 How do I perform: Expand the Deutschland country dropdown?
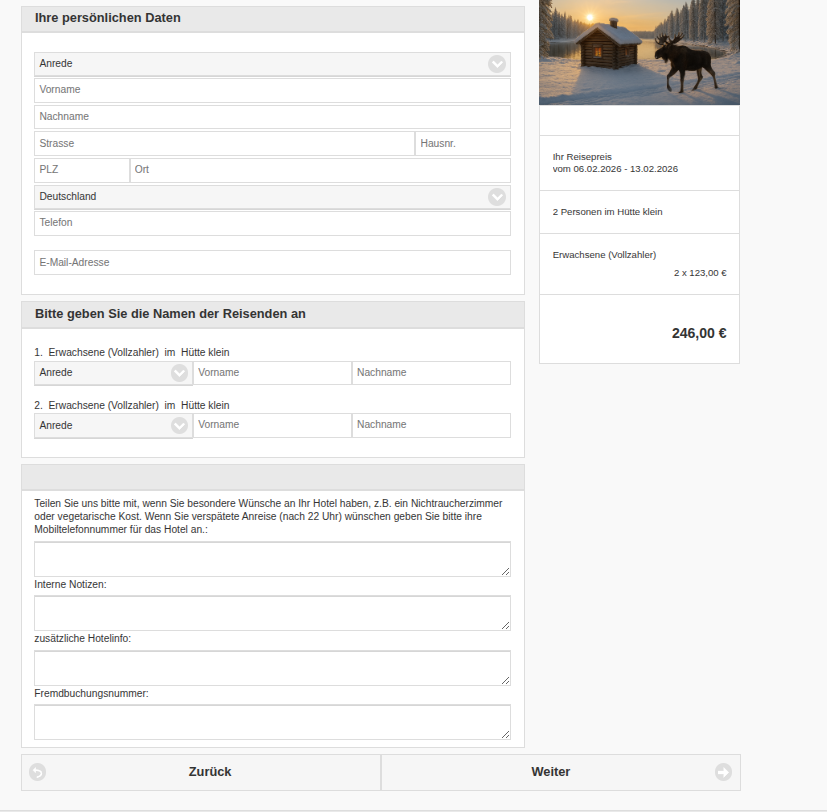tap(272, 197)
